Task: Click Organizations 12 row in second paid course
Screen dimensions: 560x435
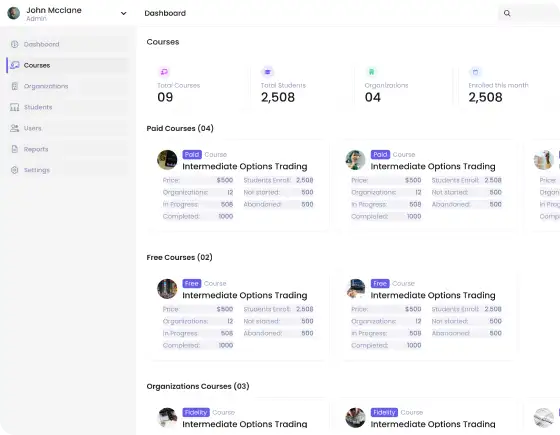Action: pyautogui.click(x=386, y=192)
